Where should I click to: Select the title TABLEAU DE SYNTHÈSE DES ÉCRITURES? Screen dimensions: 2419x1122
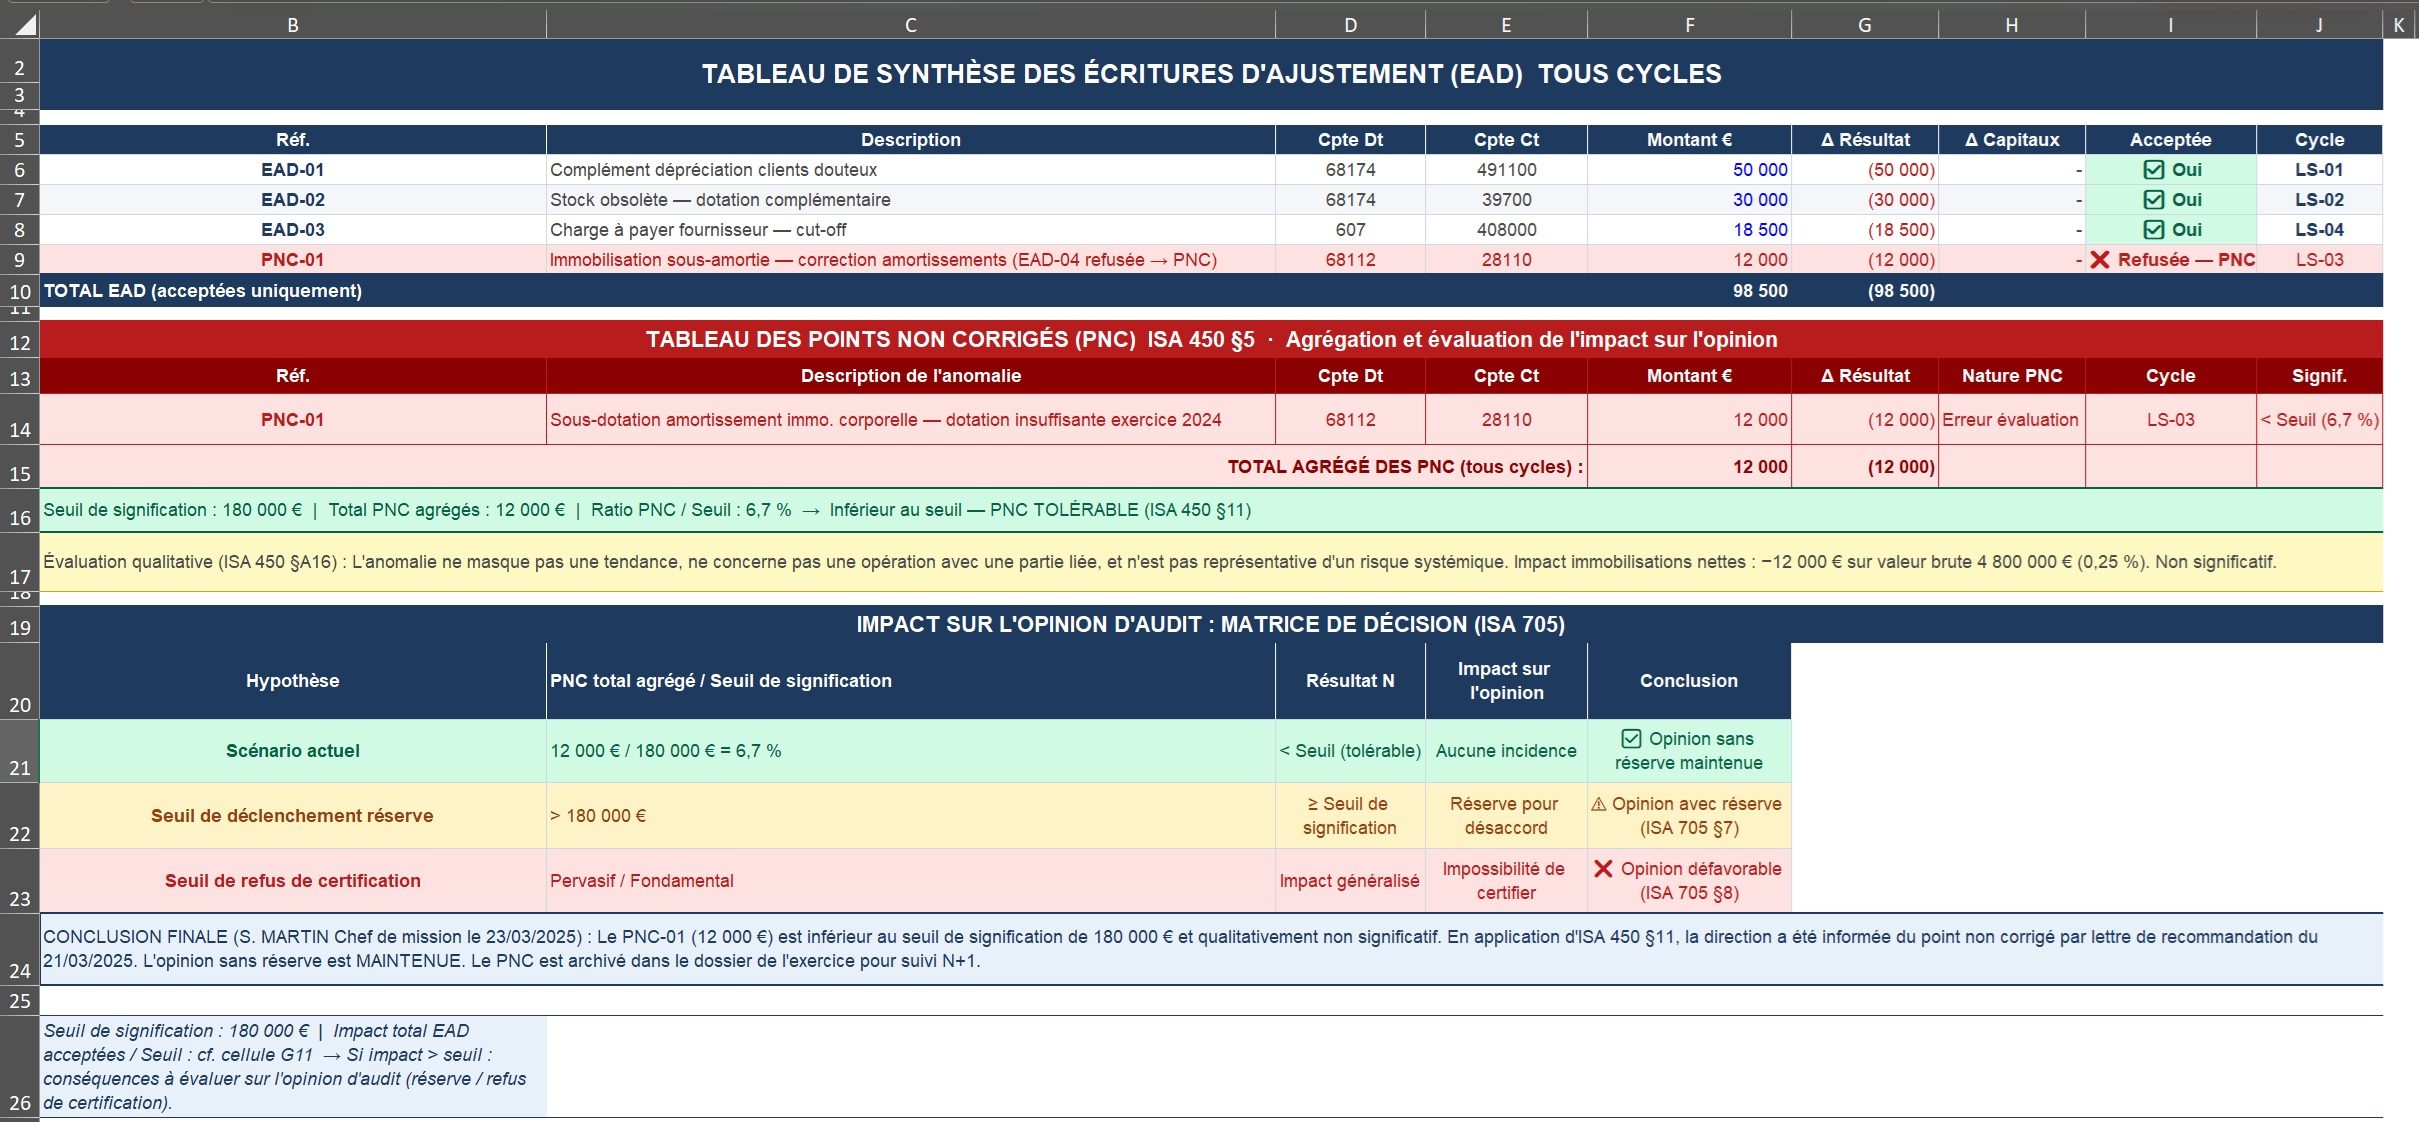(1211, 74)
